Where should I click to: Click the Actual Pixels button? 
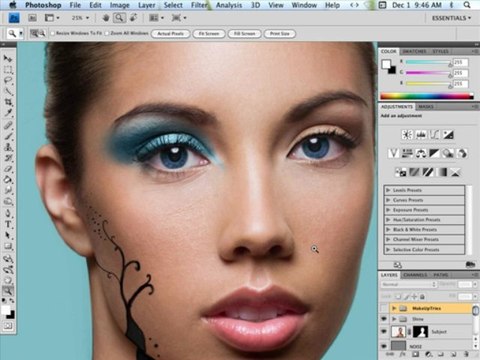[x=170, y=34]
